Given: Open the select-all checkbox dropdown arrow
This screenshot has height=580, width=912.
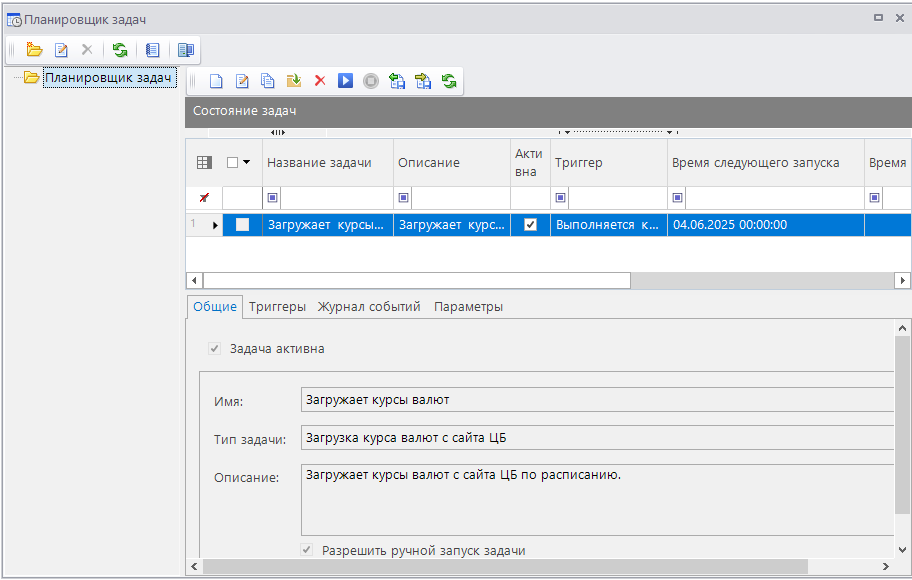Looking at the screenshot, I should click(247, 163).
